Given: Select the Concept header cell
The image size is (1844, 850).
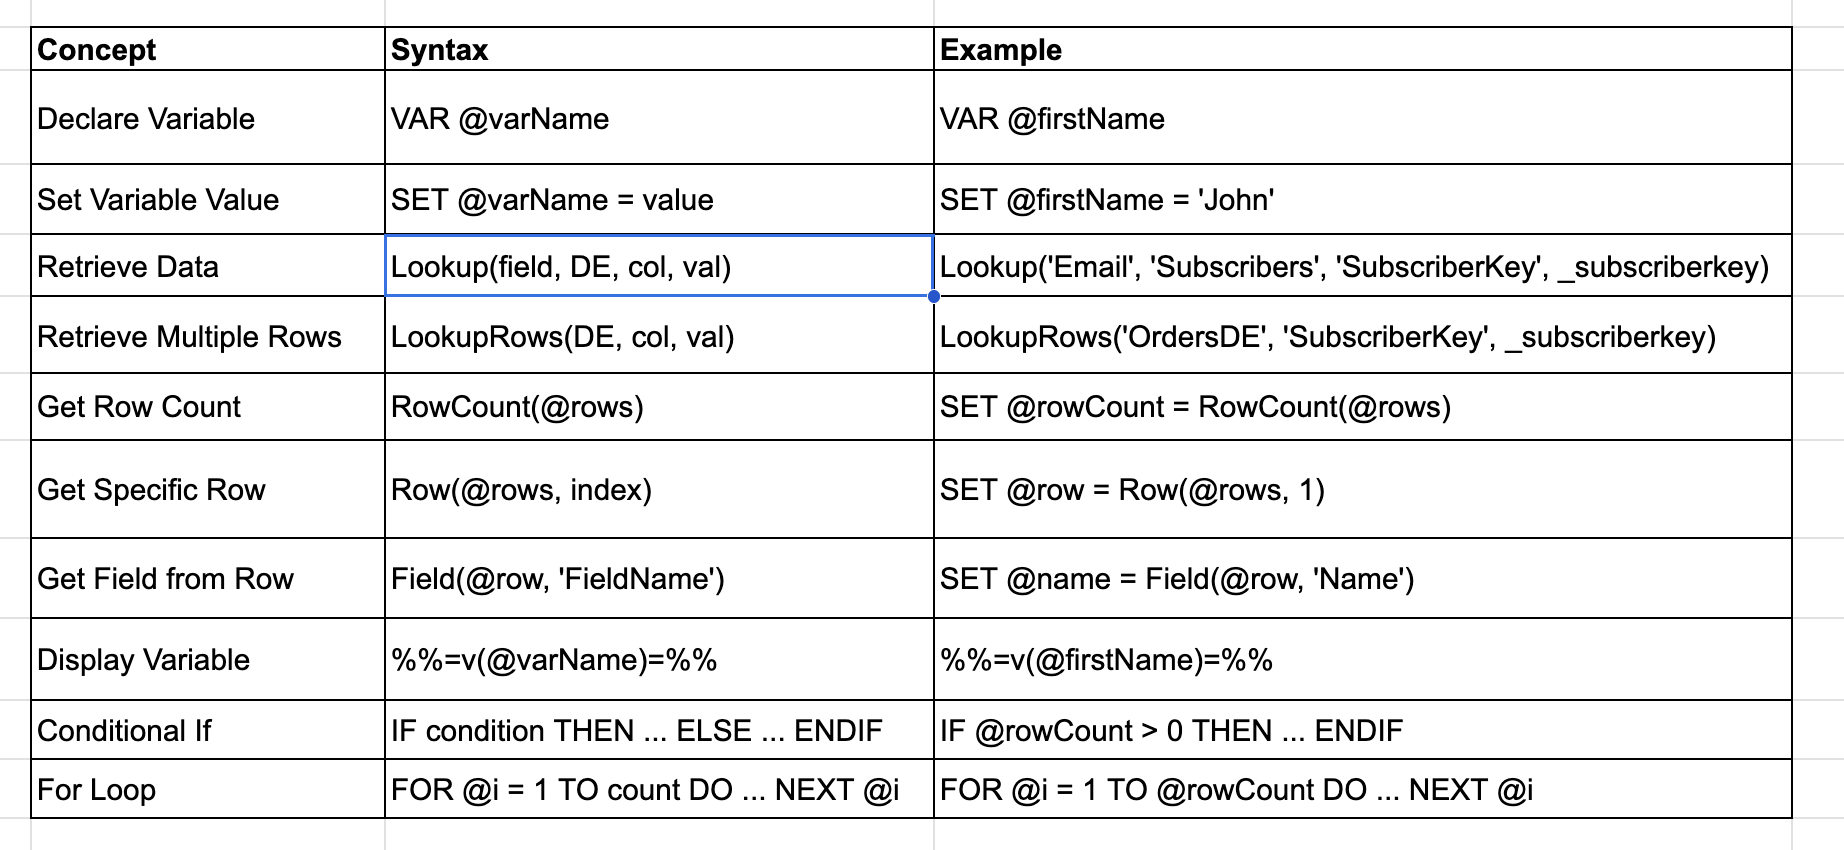Looking at the screenshot, I should point(208,49).
